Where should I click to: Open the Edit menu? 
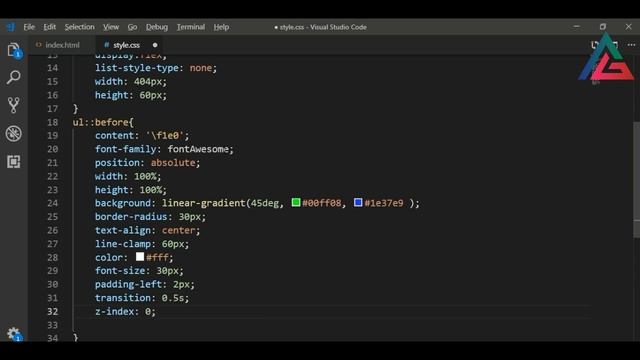tap(49, 27)
